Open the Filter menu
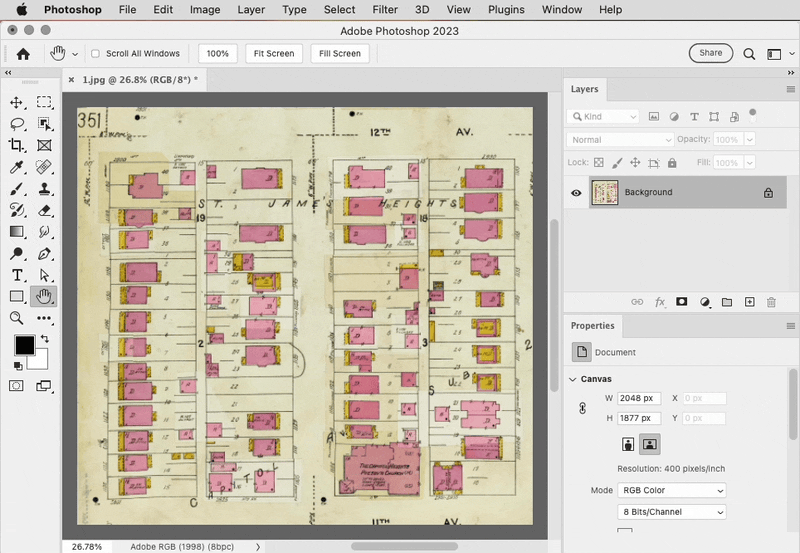This screenshot has width=800, height=553. pyautogui.click(x=385, y=9)
